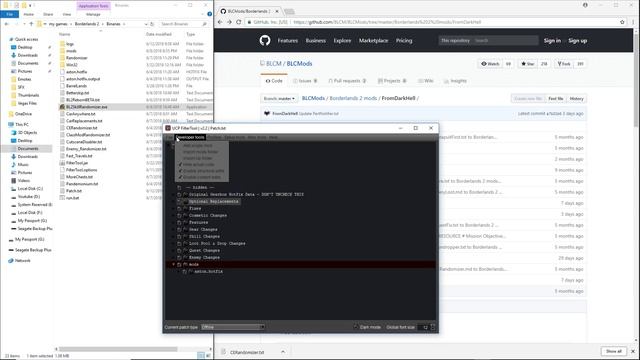
Task: Go up one folder in File Explorer
Action: (x=31, y=24)
